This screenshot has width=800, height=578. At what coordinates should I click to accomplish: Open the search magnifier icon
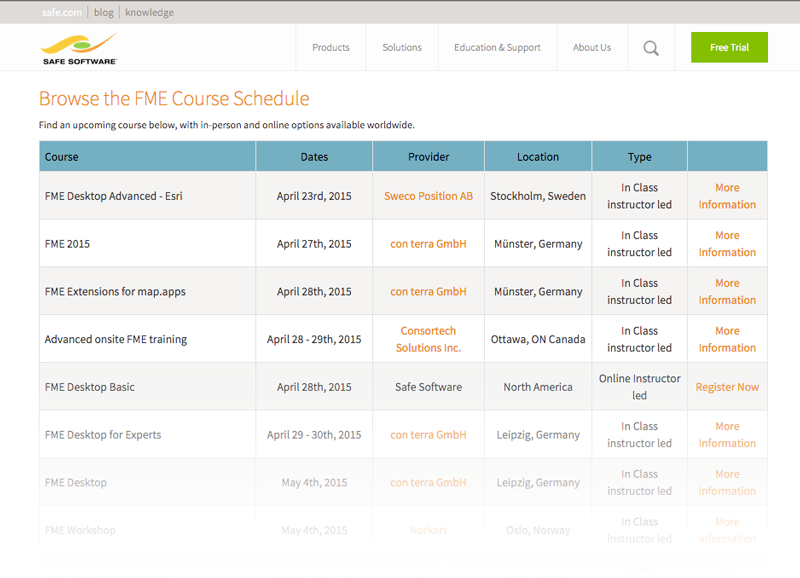(651, 48)
